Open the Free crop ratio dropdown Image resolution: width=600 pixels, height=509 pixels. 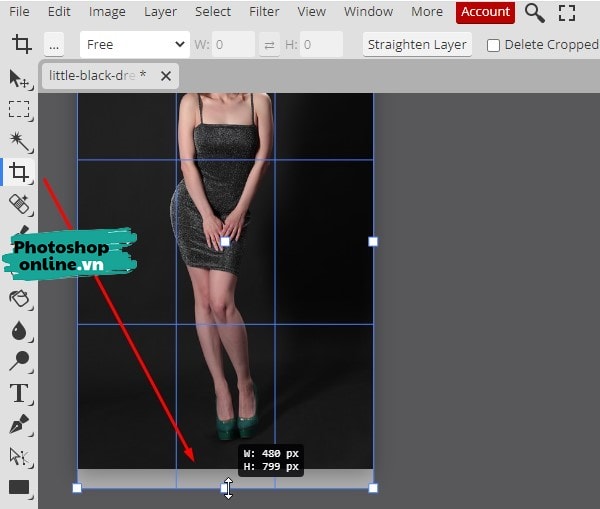click(135, 45)
